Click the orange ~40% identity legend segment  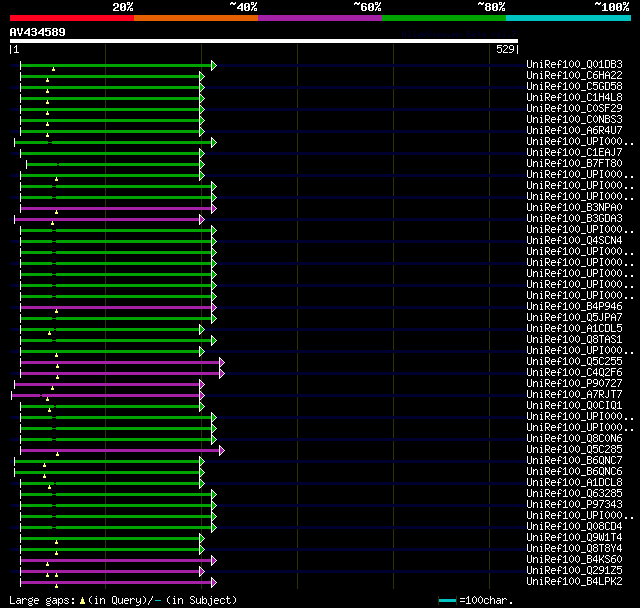tap(196, 18)
